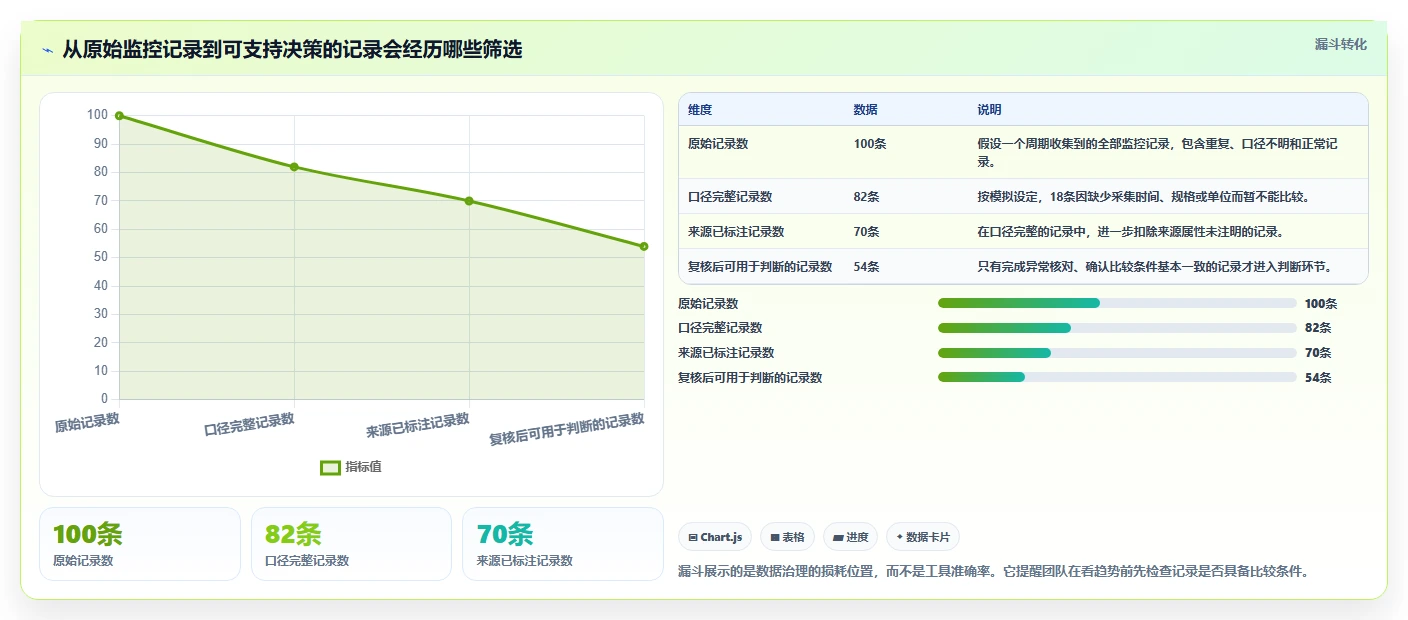Click the 复核后可用于判断的记录数 table cell
Viewport: 1408px width, 620px height.
760,267
